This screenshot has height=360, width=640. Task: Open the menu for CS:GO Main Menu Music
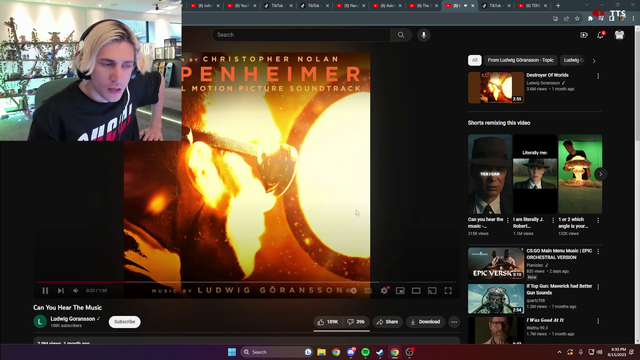tap(598, 252)
